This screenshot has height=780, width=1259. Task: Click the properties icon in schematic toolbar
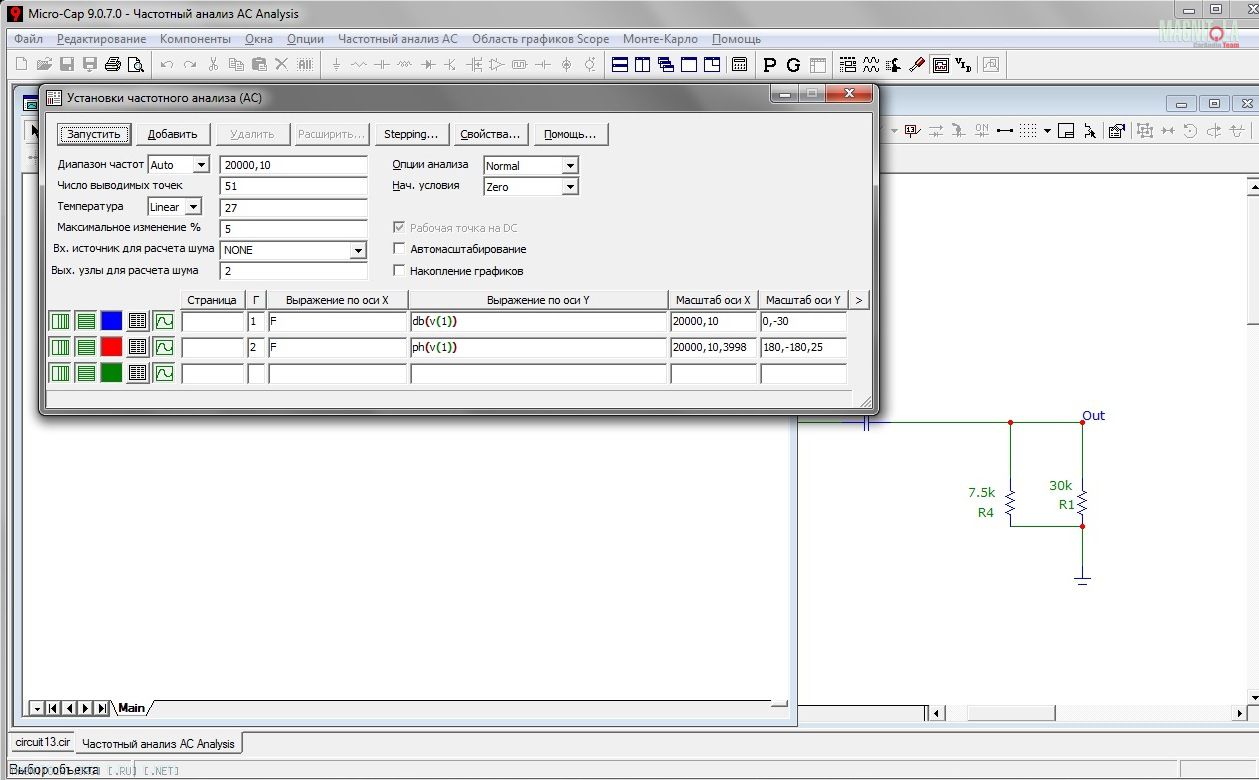(1117, 131)
